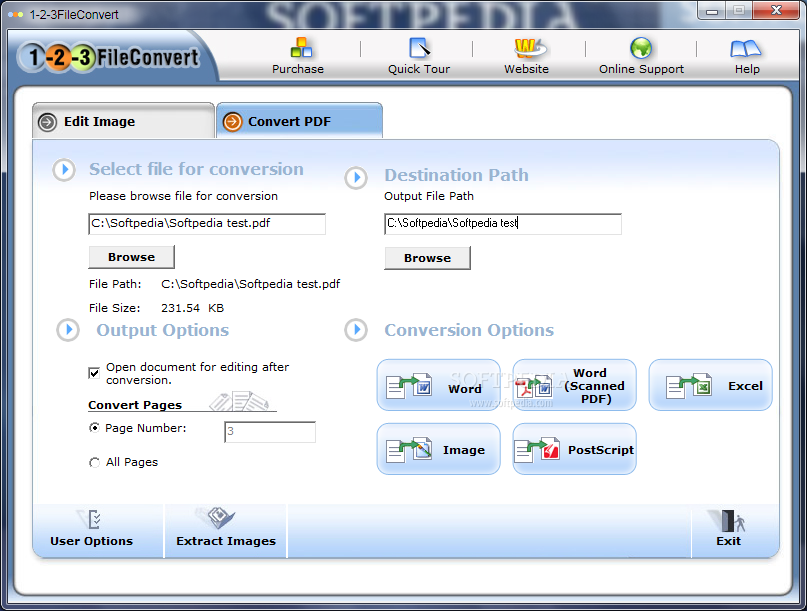The width and height of the screenshot is (807, 611).
Task: Click the Edit Image tab arrow icon
Action: coord(47,122)
